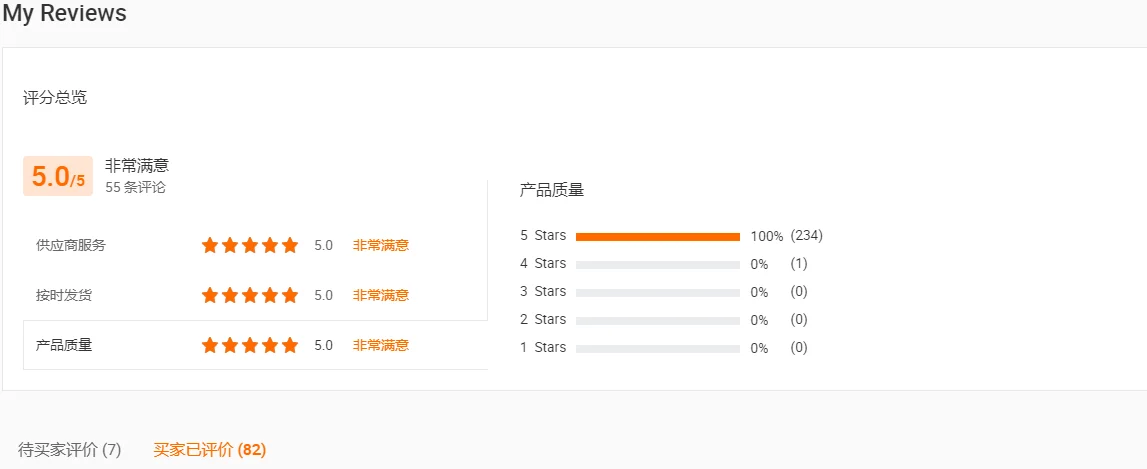Click the (234) five-star review count
This screenshot has width=1147, height=469.
(806, 236)
